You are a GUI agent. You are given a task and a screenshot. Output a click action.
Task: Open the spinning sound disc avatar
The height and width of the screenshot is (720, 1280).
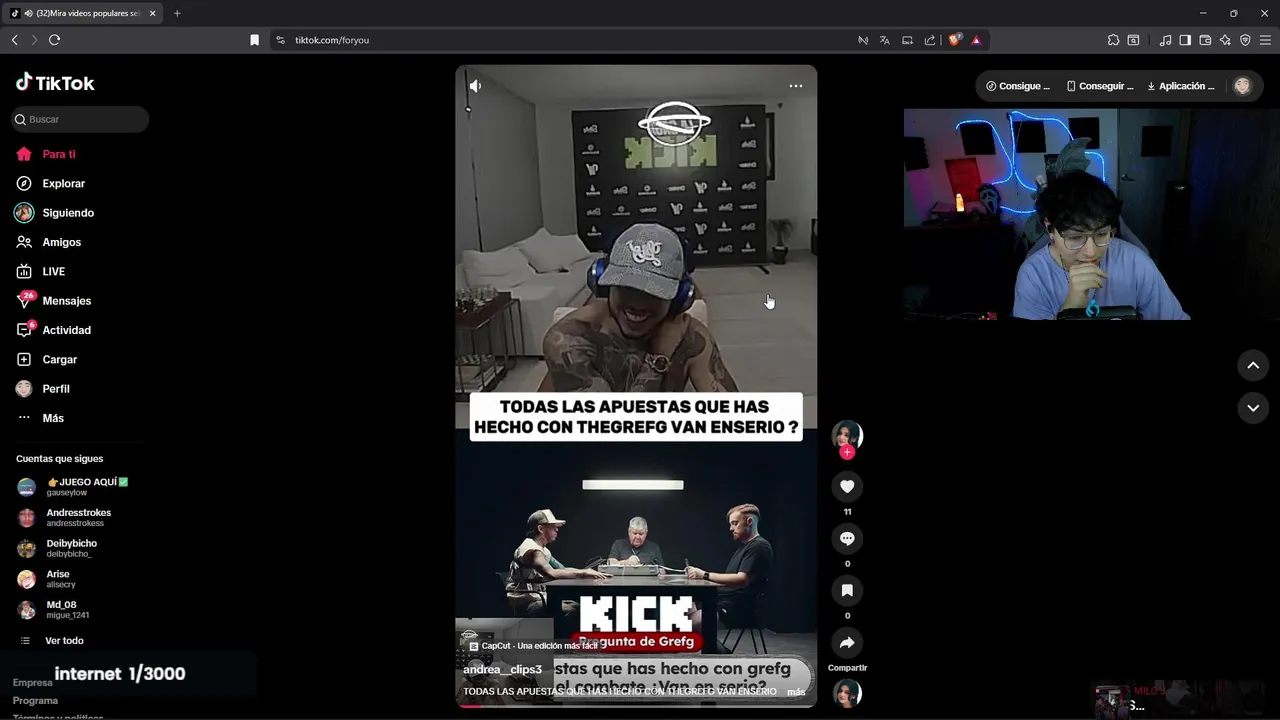tap(847, 693)
